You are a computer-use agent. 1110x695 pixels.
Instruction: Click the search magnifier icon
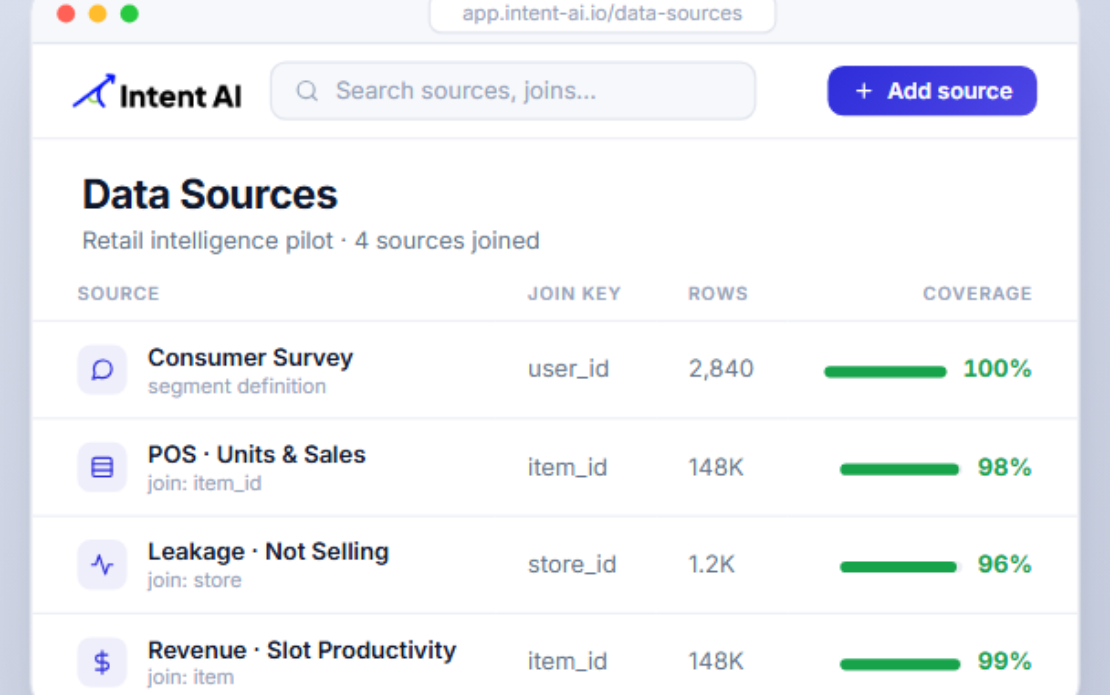pyautogui.click(x=307, y=91)
